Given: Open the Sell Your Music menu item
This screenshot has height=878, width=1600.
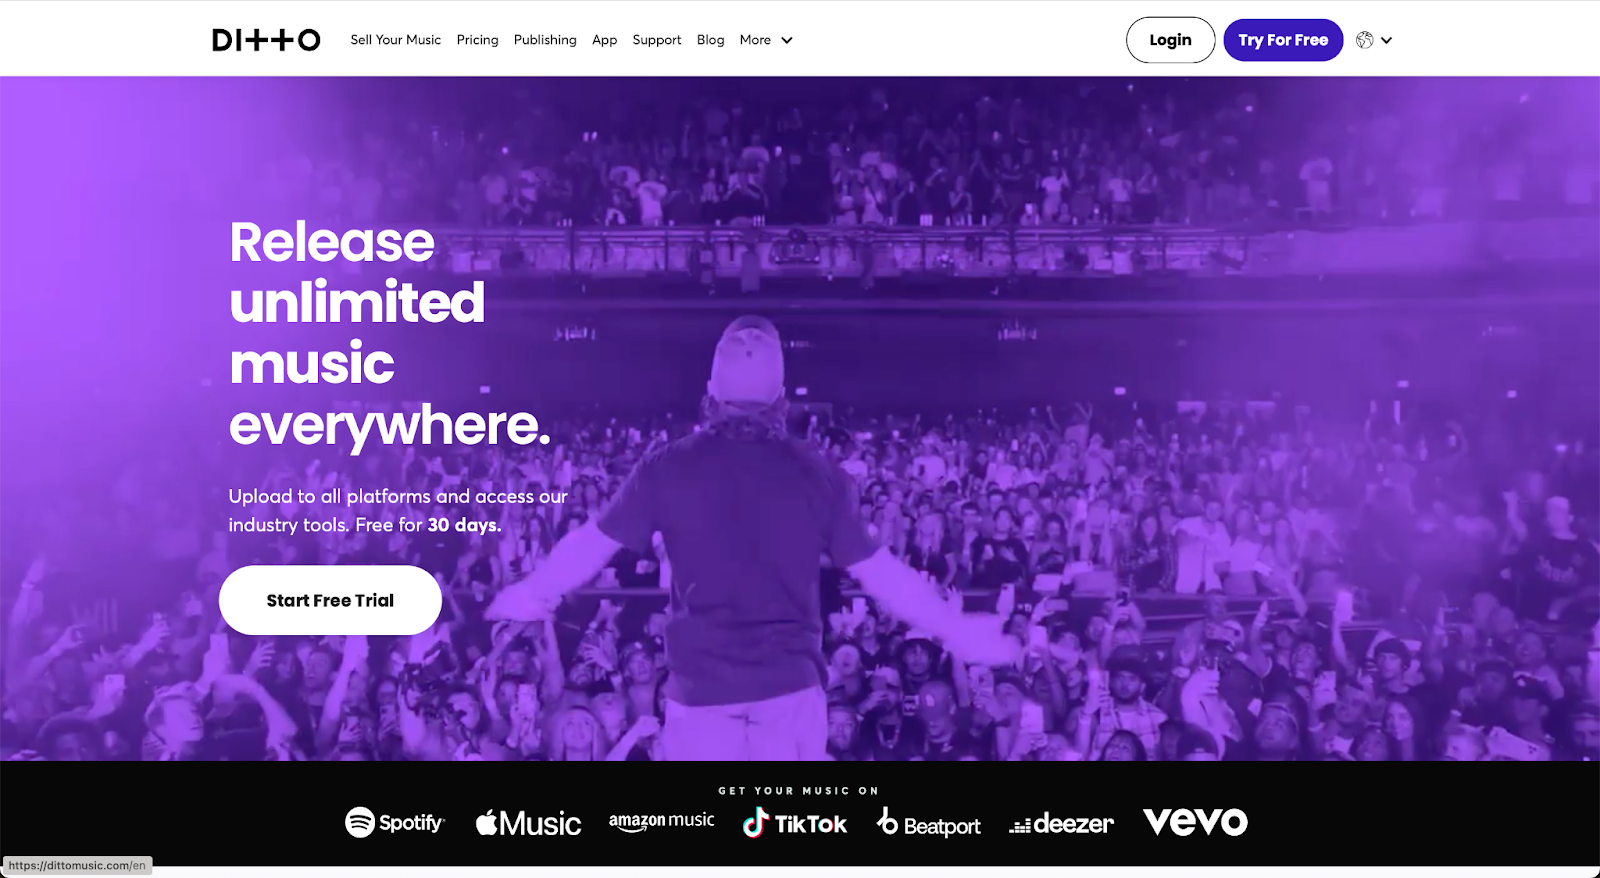Looking at the screenshot, I should [x=395, y=40].
